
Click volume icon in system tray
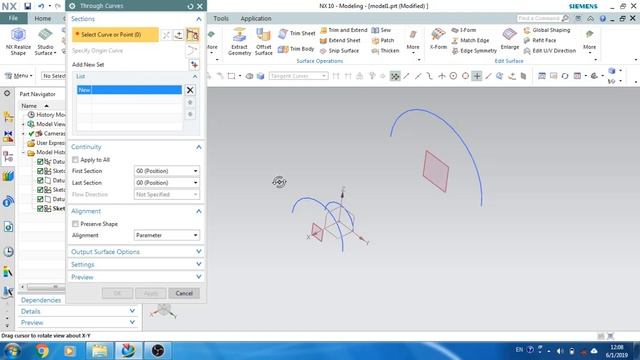pyautogui.click(x=560, y=351)
